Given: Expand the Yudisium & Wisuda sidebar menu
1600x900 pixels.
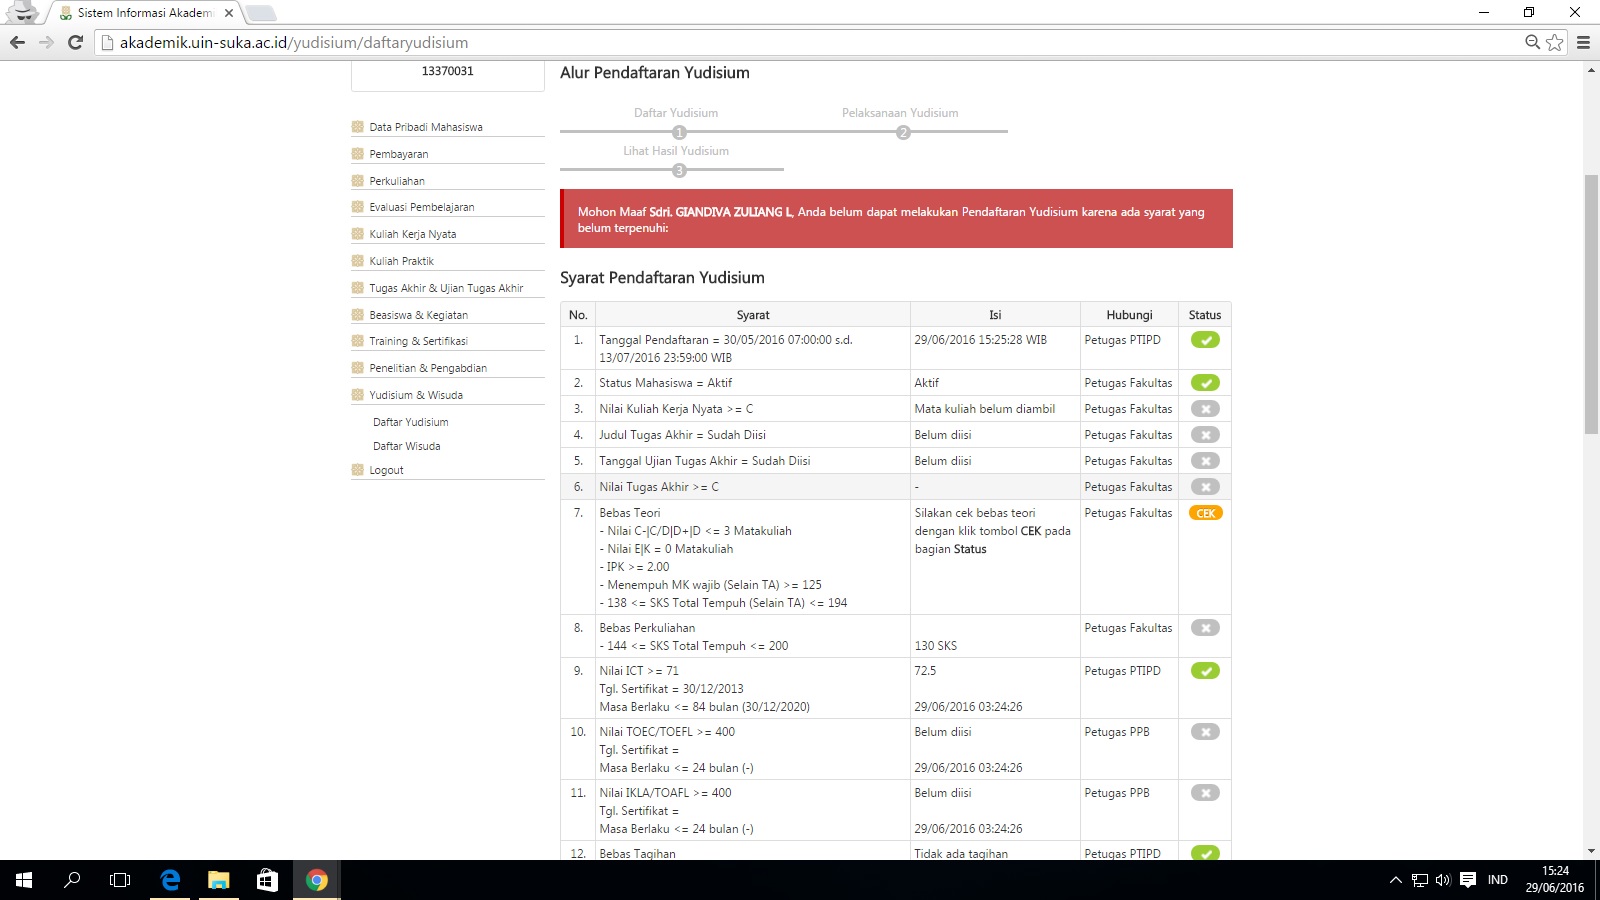Looking at the screenshot, I should [415, 395].
